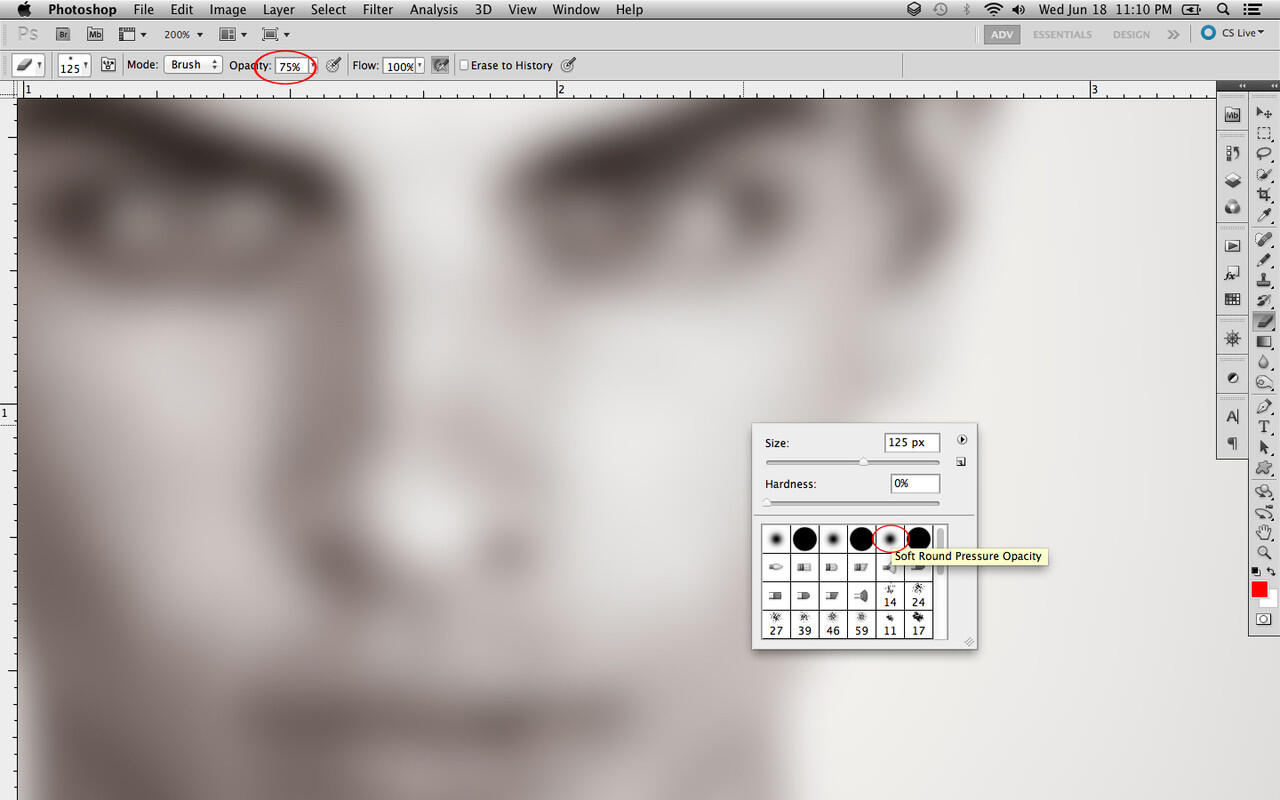
Task: Select the Pen tool
Action: click(x=1264, y=407)
